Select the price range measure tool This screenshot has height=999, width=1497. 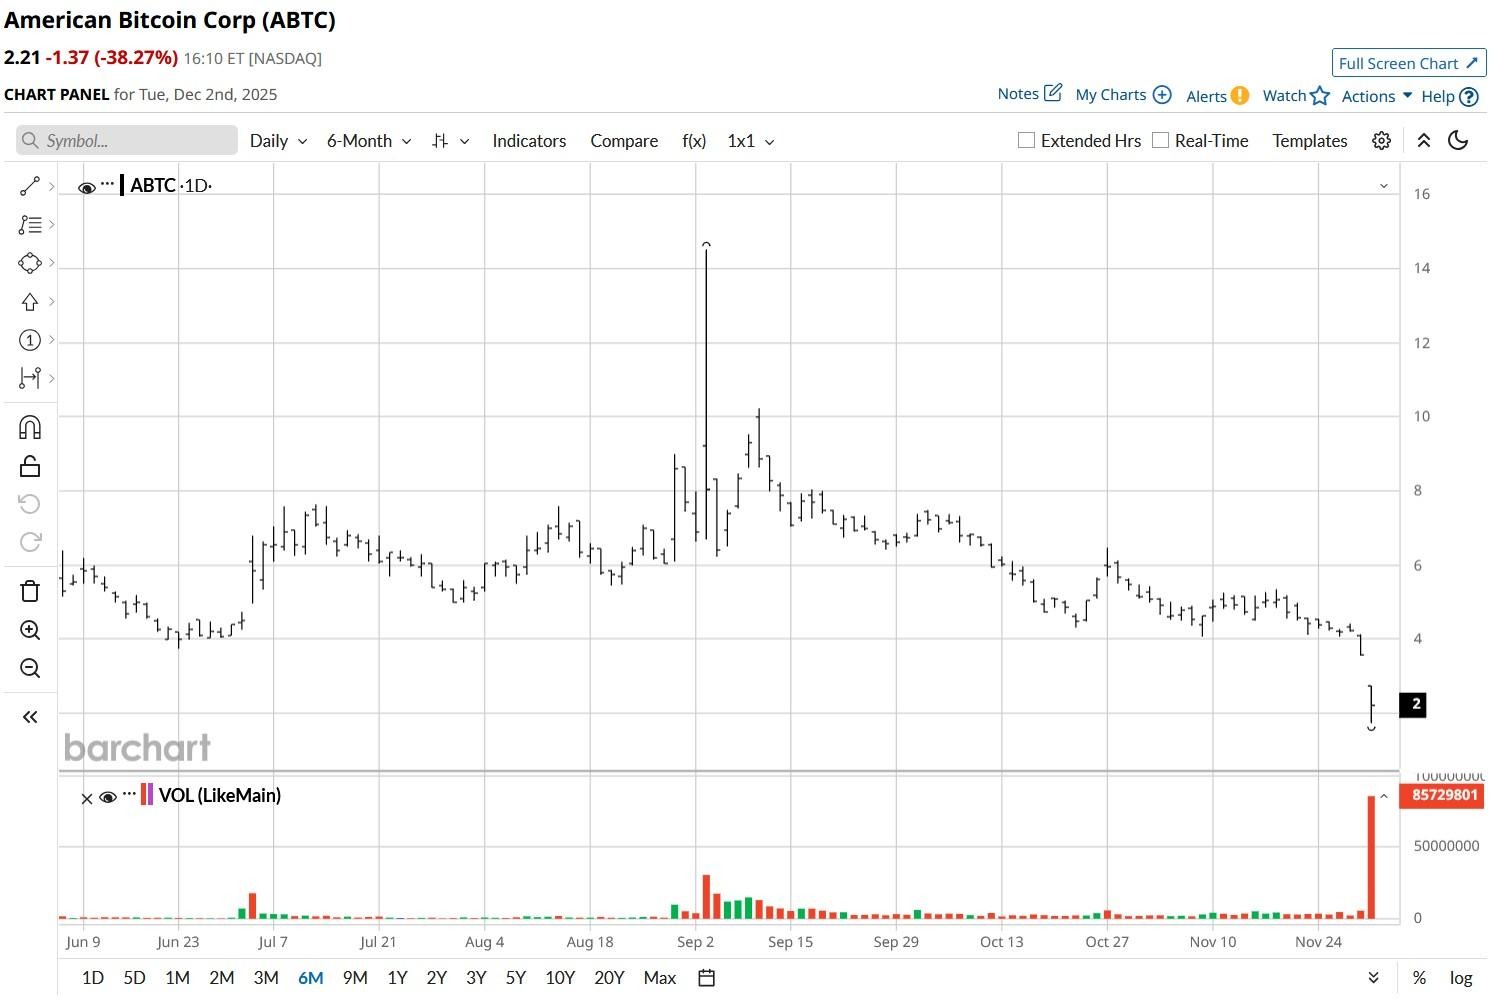[x=30, y=378]
